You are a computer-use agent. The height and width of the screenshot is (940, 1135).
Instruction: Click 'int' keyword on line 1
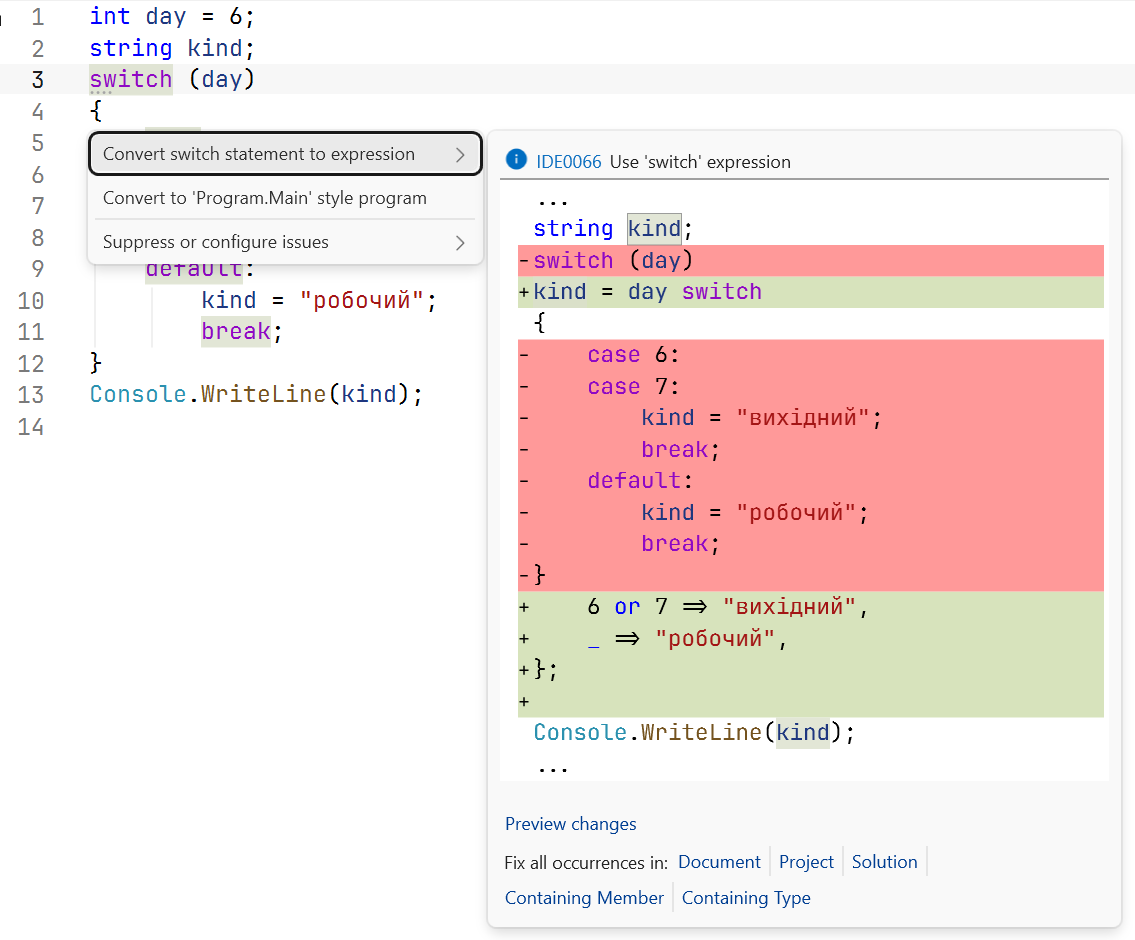(109, 16)
